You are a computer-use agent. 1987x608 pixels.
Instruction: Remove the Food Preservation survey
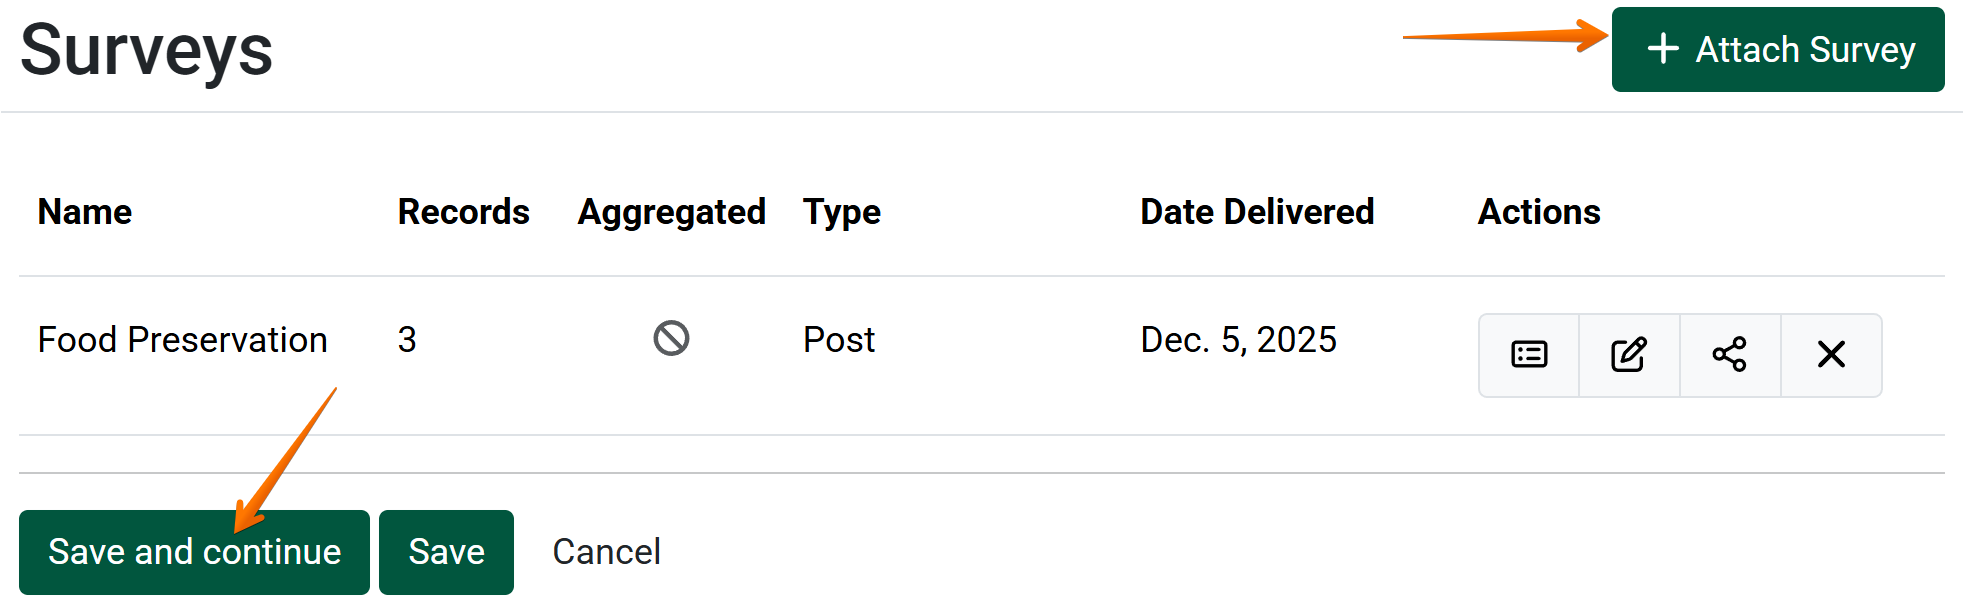coord(1831,355)
